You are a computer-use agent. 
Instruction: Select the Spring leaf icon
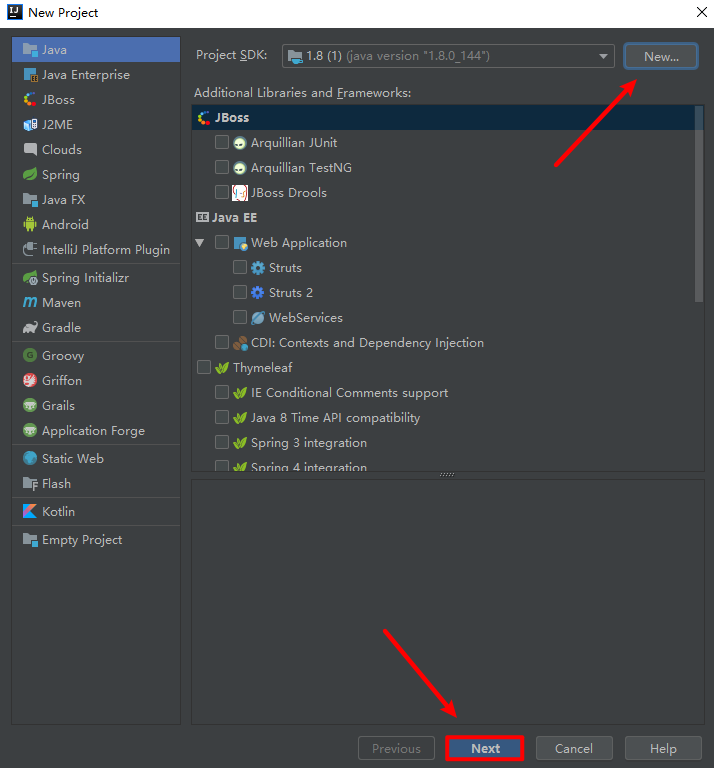point(30,174)
